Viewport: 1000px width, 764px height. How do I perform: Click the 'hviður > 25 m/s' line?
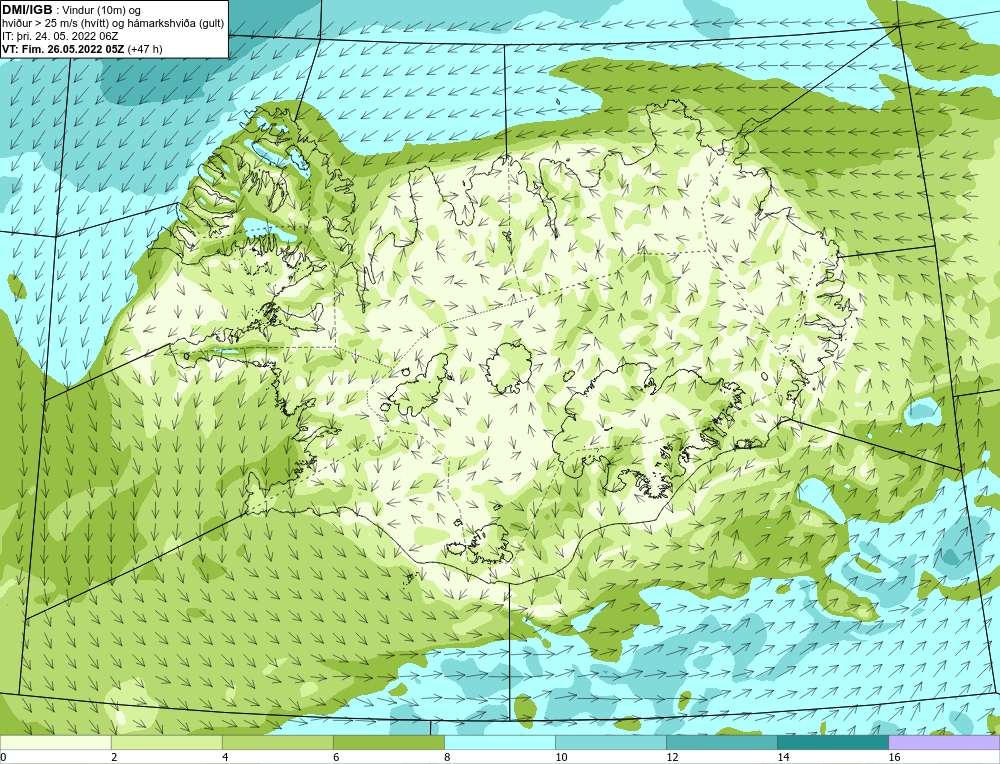coord(113,23)
